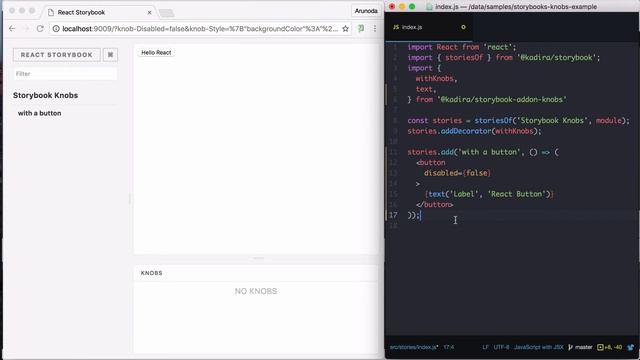Click line number 17 in the editor gutter
This screenshot has width=640, height=360.
point(393,215)
